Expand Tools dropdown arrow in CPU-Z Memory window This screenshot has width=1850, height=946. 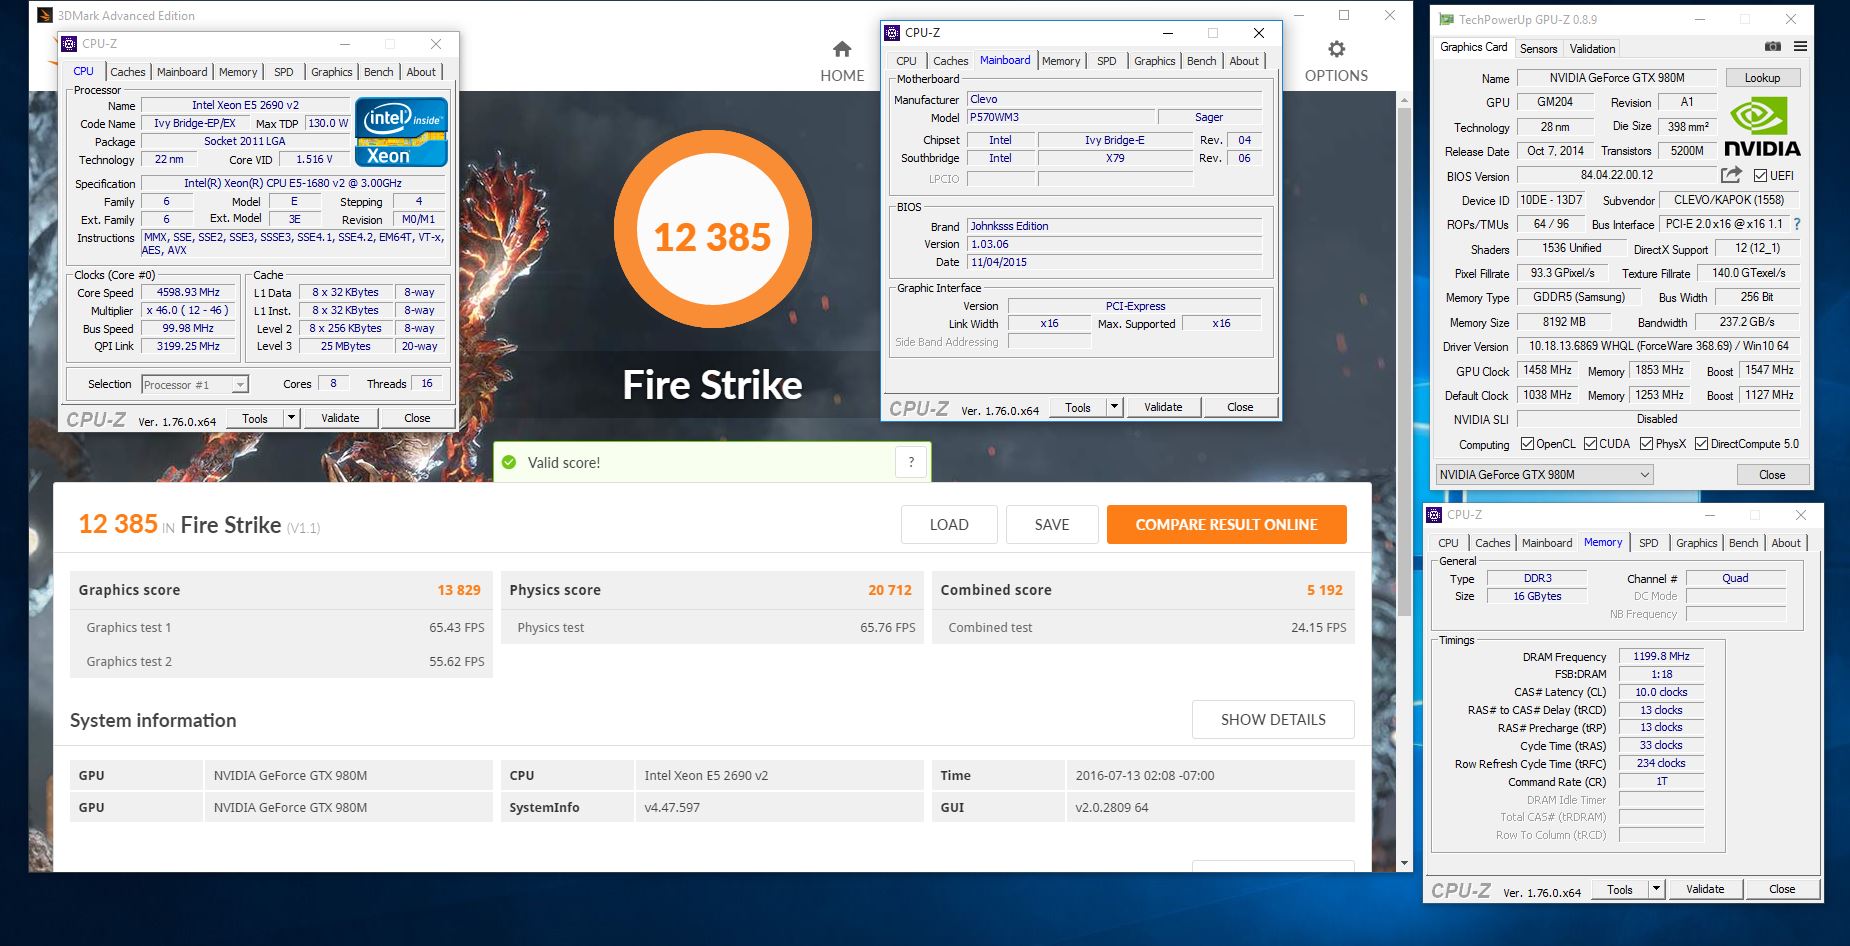pos(1656,889)
